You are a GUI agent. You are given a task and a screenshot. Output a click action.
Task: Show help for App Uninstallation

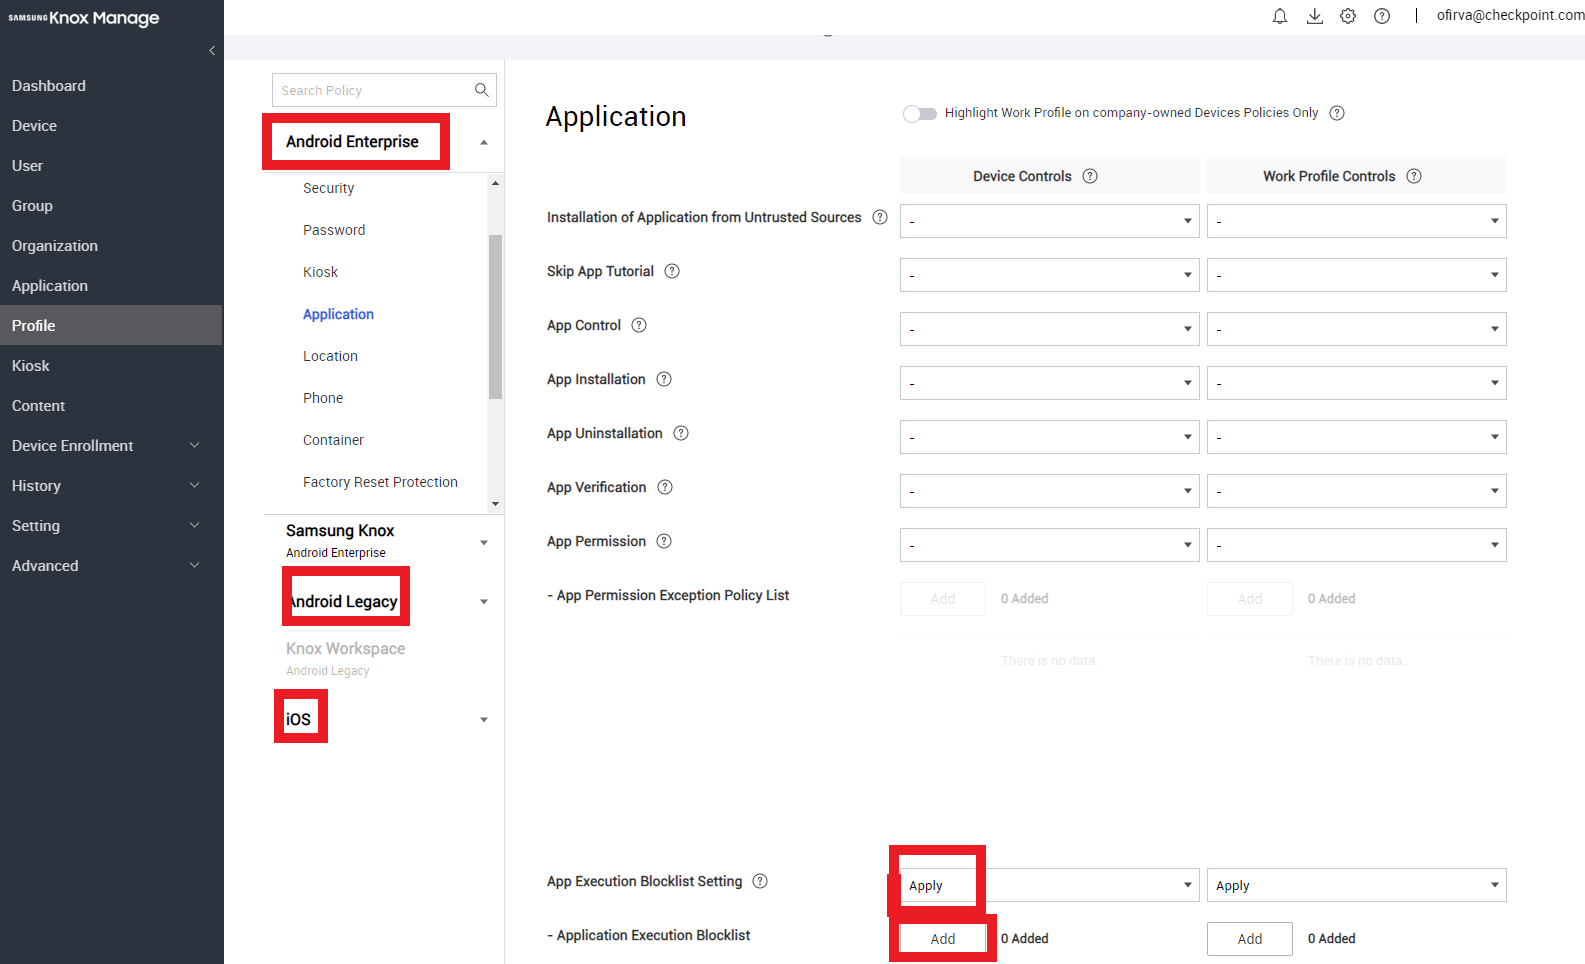coord(681,433)
